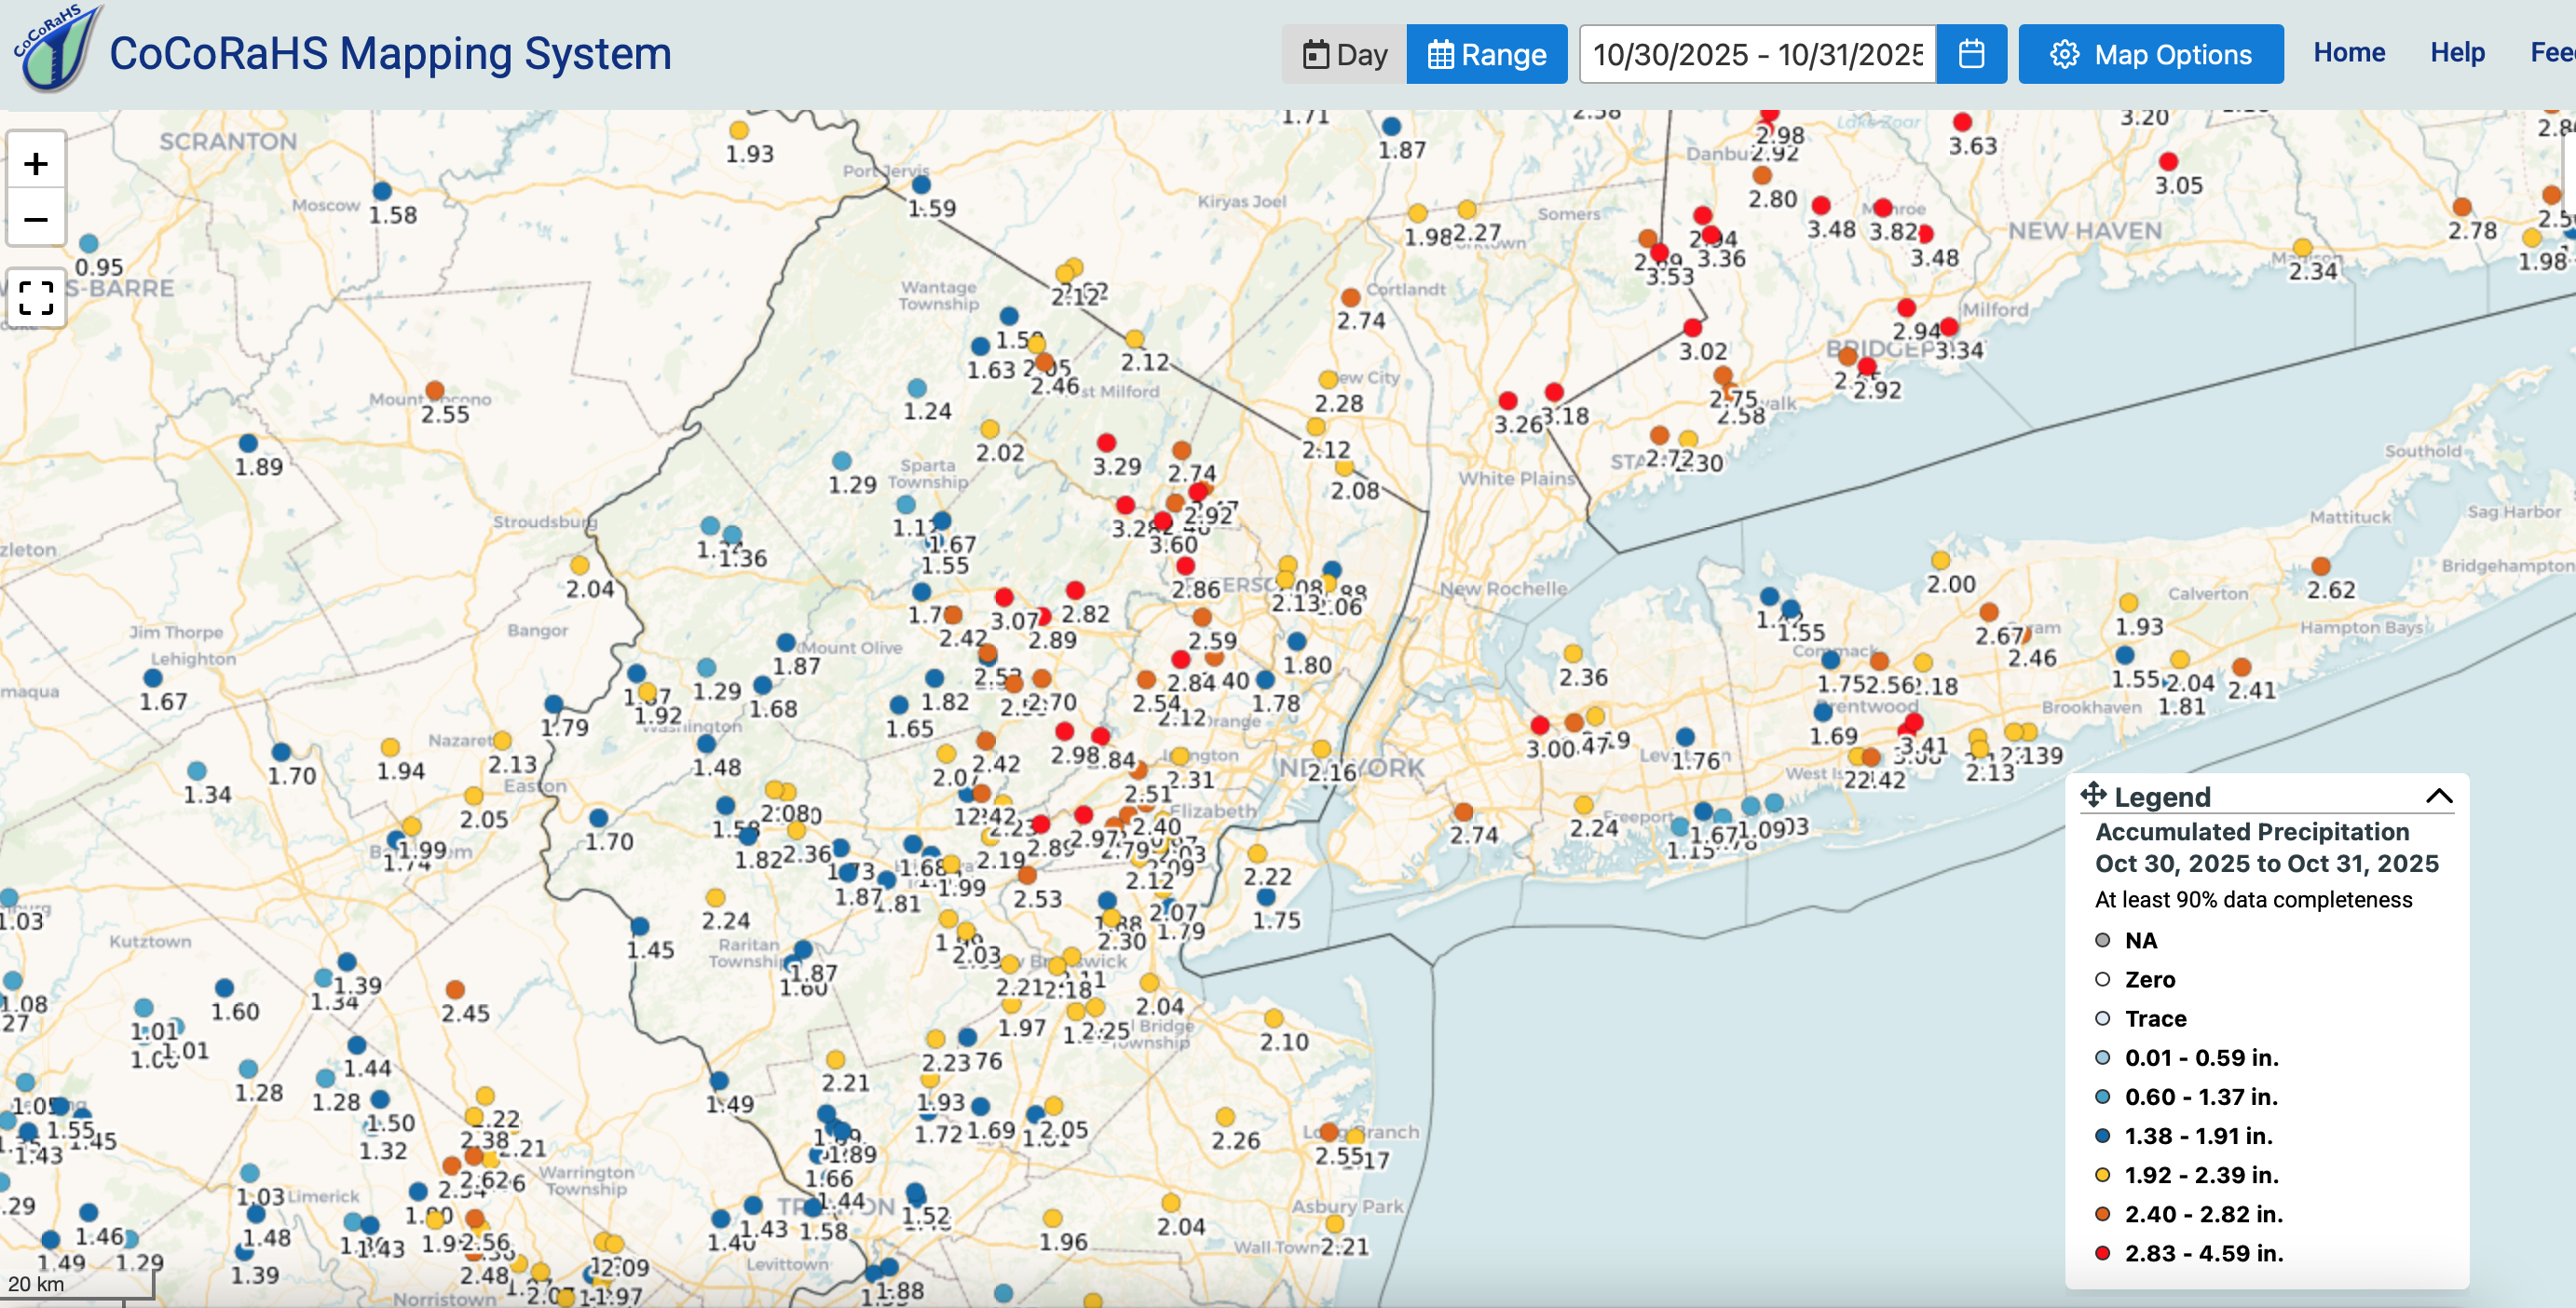This screenshot has height=1308, width=2576.
Task: Toggle fullscreen map view
Action: pyautogui.click(x=36, y=298)
